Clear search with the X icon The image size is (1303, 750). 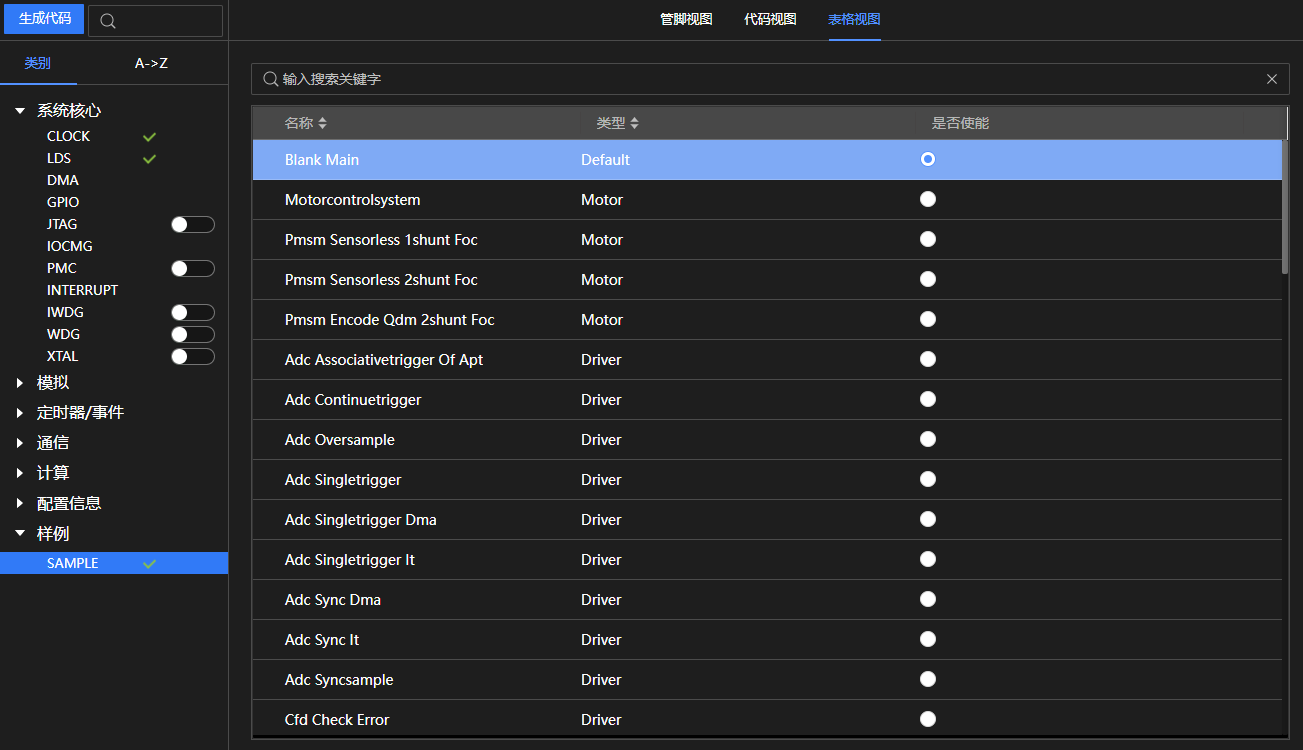tap(1271, 79)
